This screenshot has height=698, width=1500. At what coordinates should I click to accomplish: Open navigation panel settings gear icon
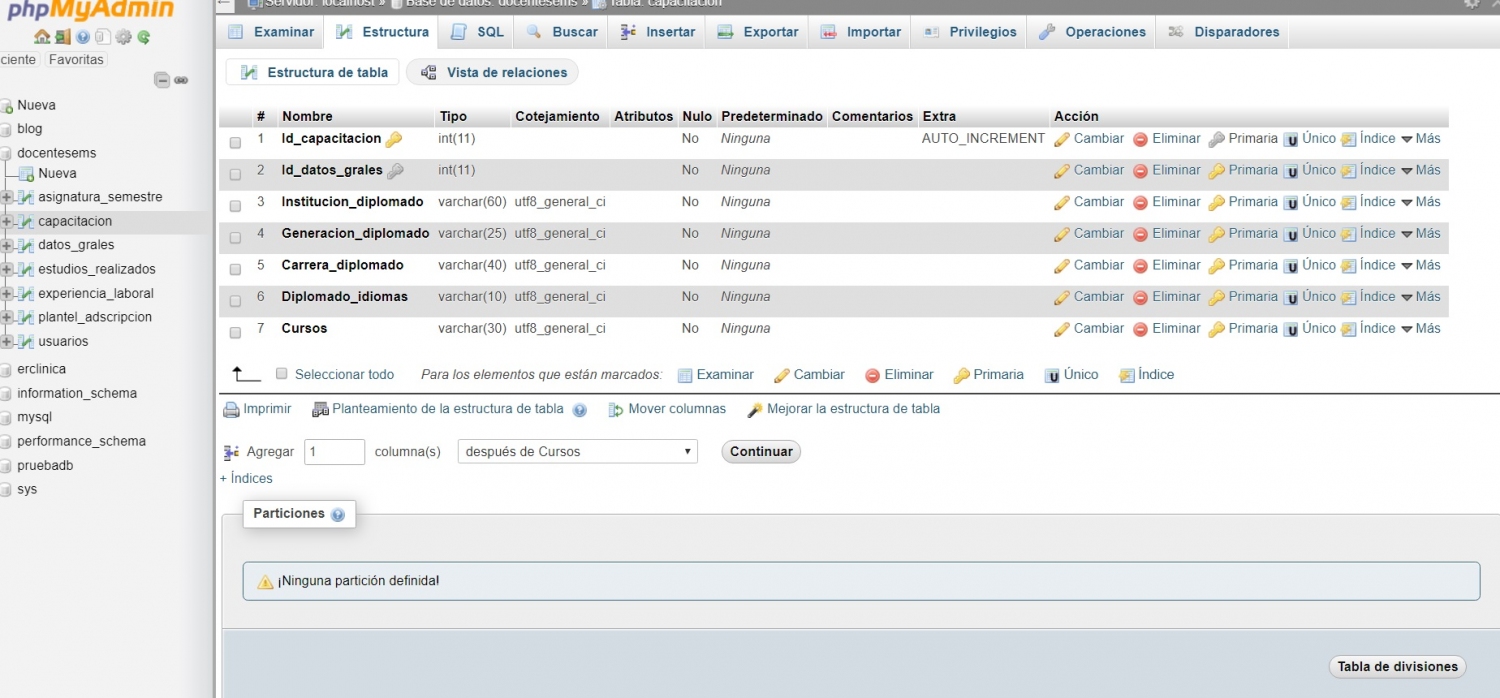pyautogui.click(x=123, y=38)
